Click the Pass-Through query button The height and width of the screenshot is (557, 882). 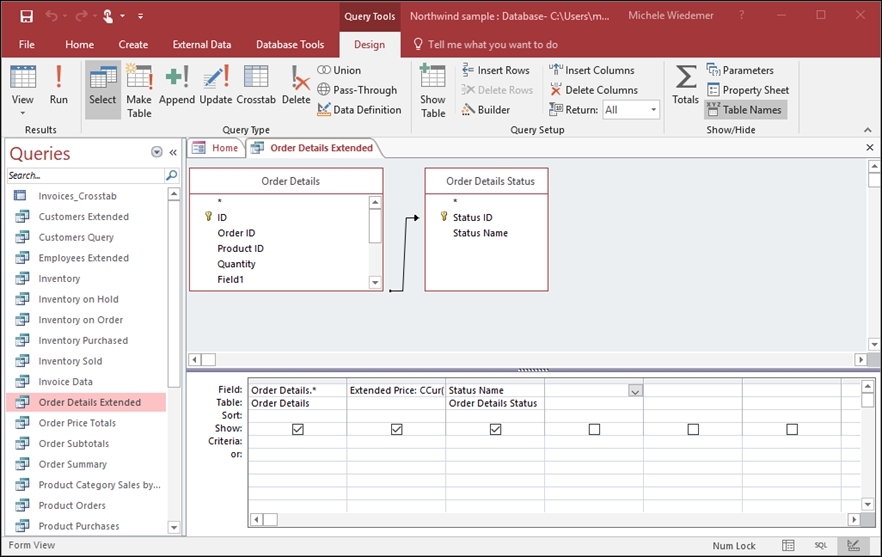click(x=357, y=90)
